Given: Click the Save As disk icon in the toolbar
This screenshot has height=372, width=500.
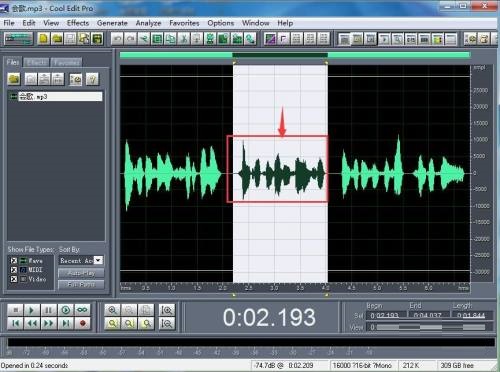Looking at the screenshot, I should 97,39.
